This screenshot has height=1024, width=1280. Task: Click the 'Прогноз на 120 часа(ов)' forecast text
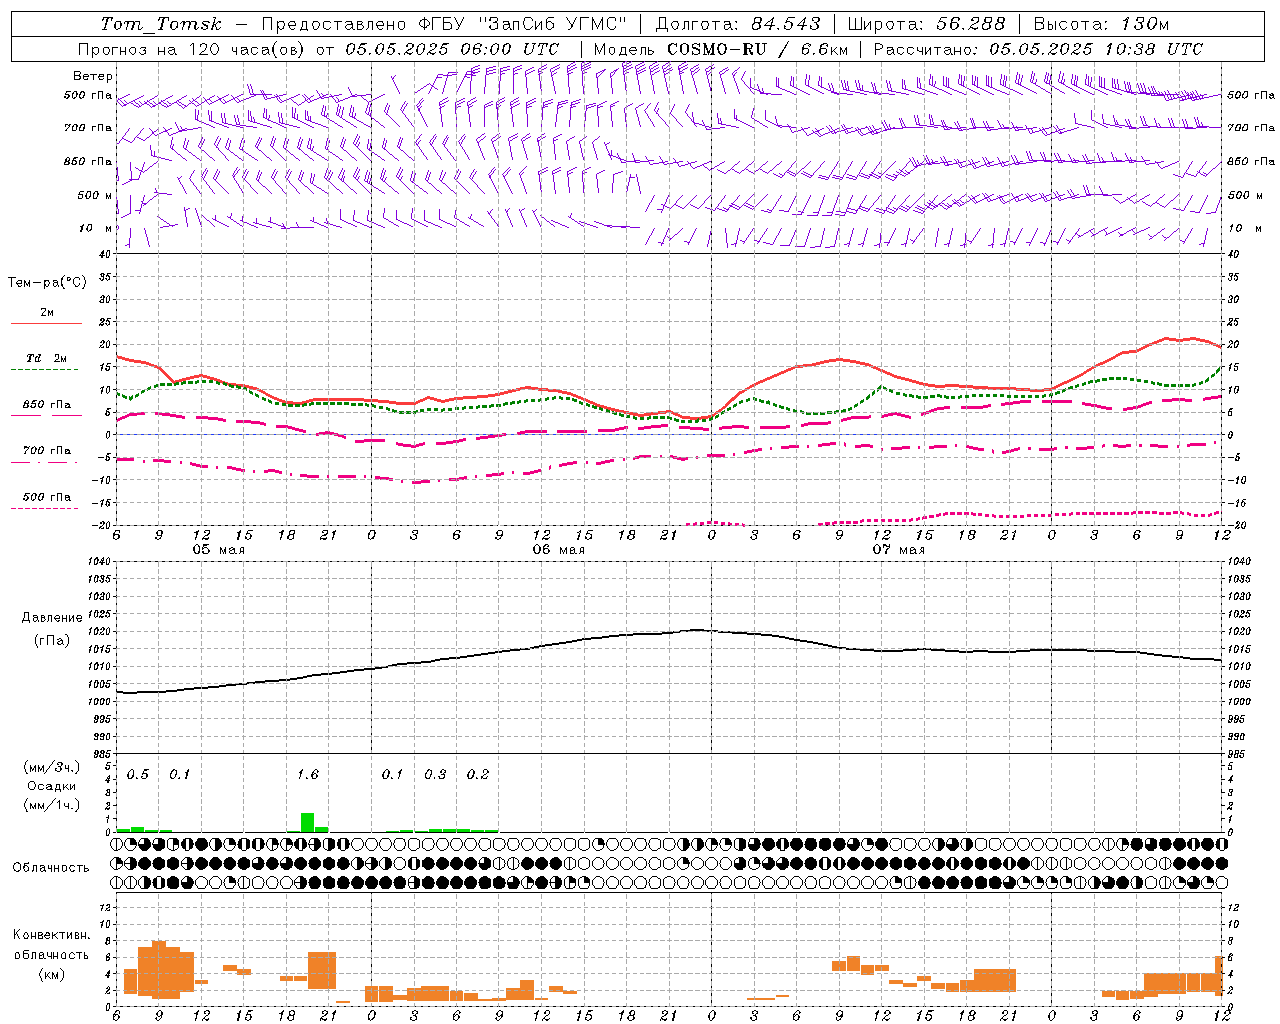tap(192, 49)
